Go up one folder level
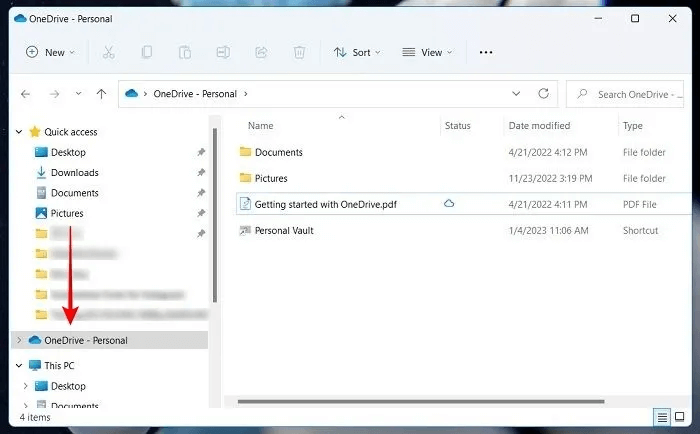700x434 pixels. click(x=101, y=94)
